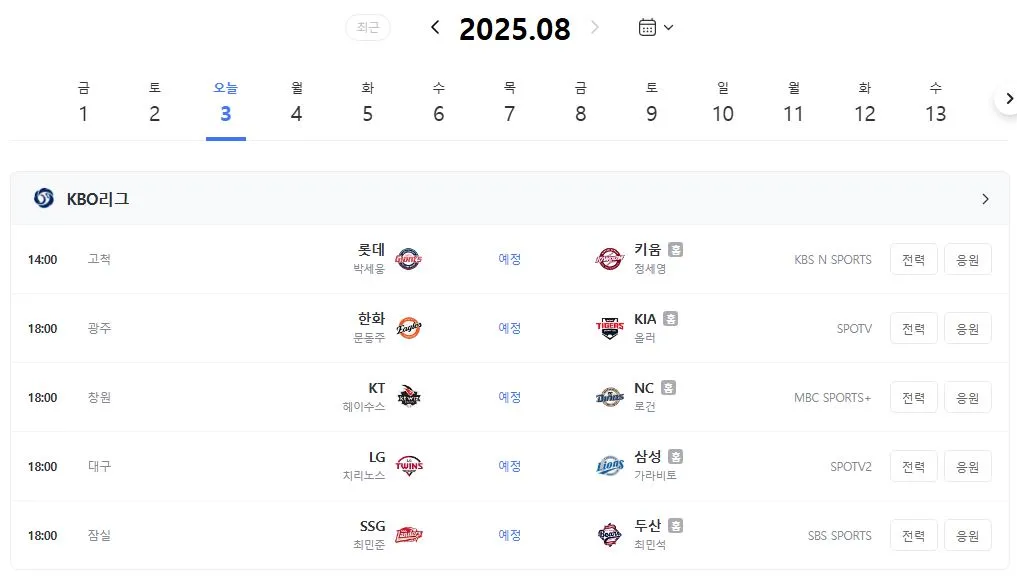
Task: Click the KBO league emblem icon
Action: [43, 198]
